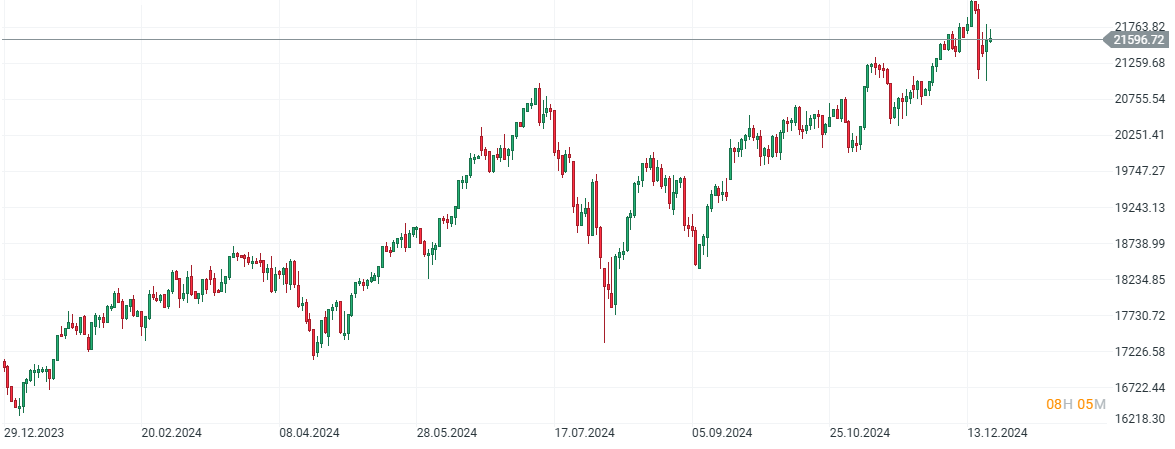This screenshot has height=449, width=1175.
Task: Click the 05.09.2024 time axis label
Action: click(722, 433)
